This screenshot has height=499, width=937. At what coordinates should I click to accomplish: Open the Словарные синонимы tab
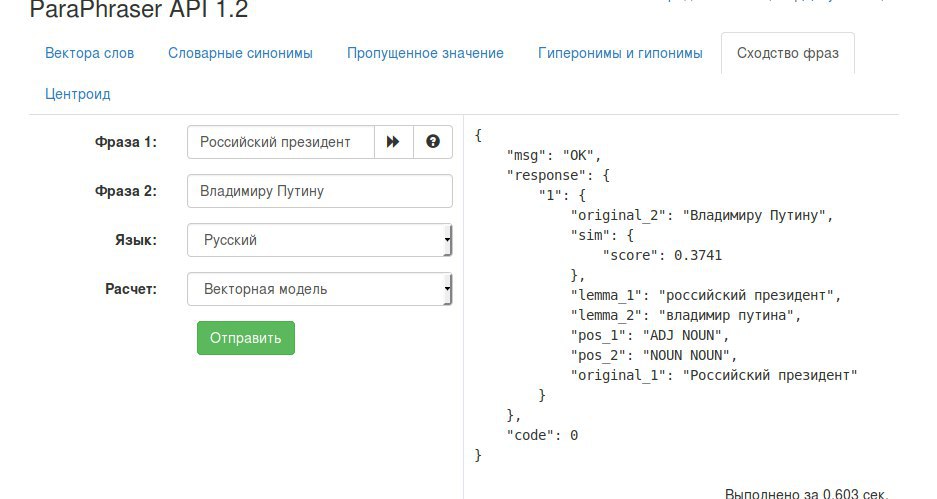tap(240, 53)
